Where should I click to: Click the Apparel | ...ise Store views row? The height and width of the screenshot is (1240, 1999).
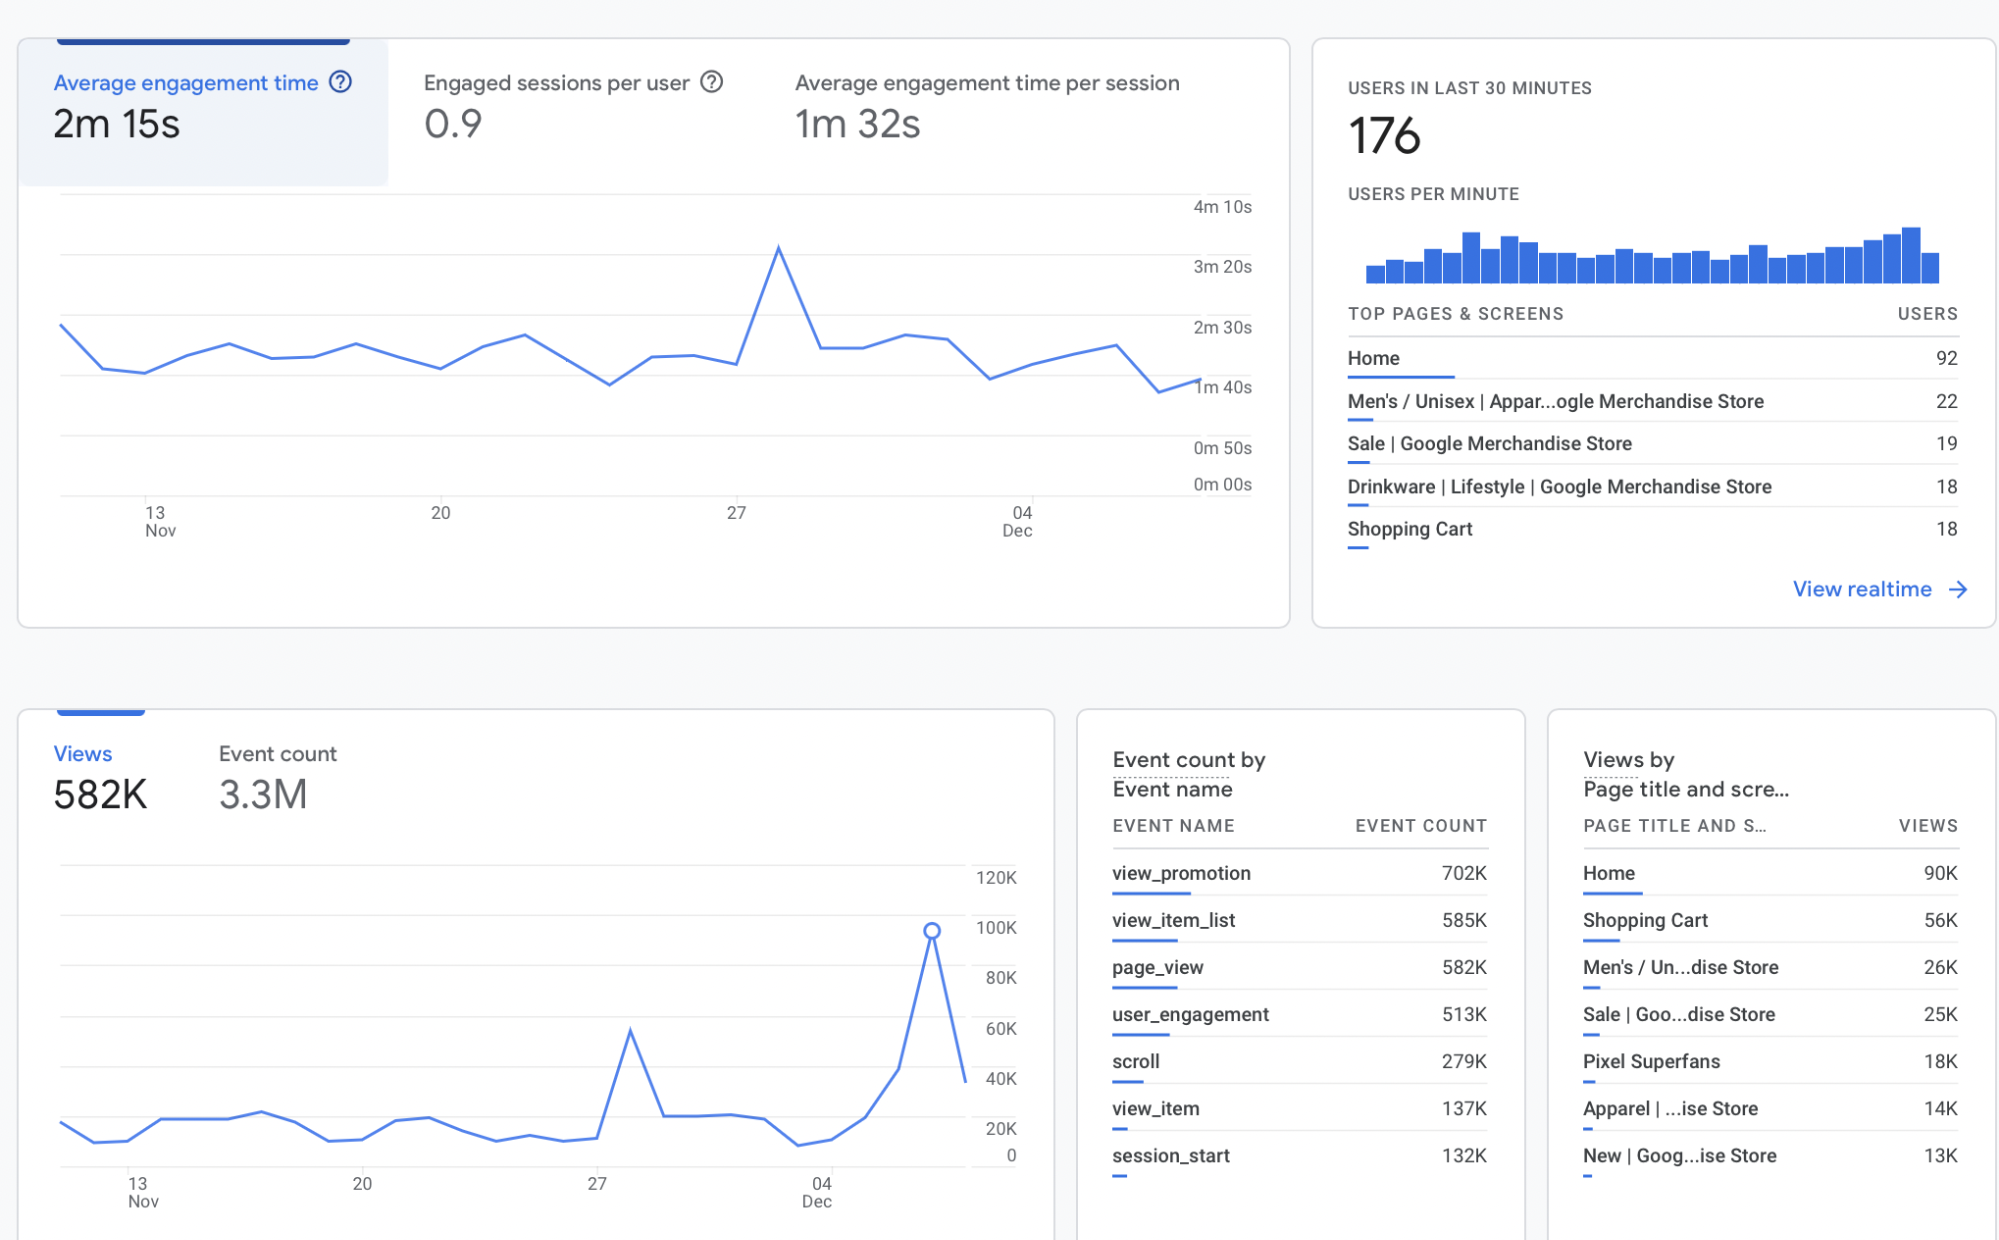point(1770,1108)
